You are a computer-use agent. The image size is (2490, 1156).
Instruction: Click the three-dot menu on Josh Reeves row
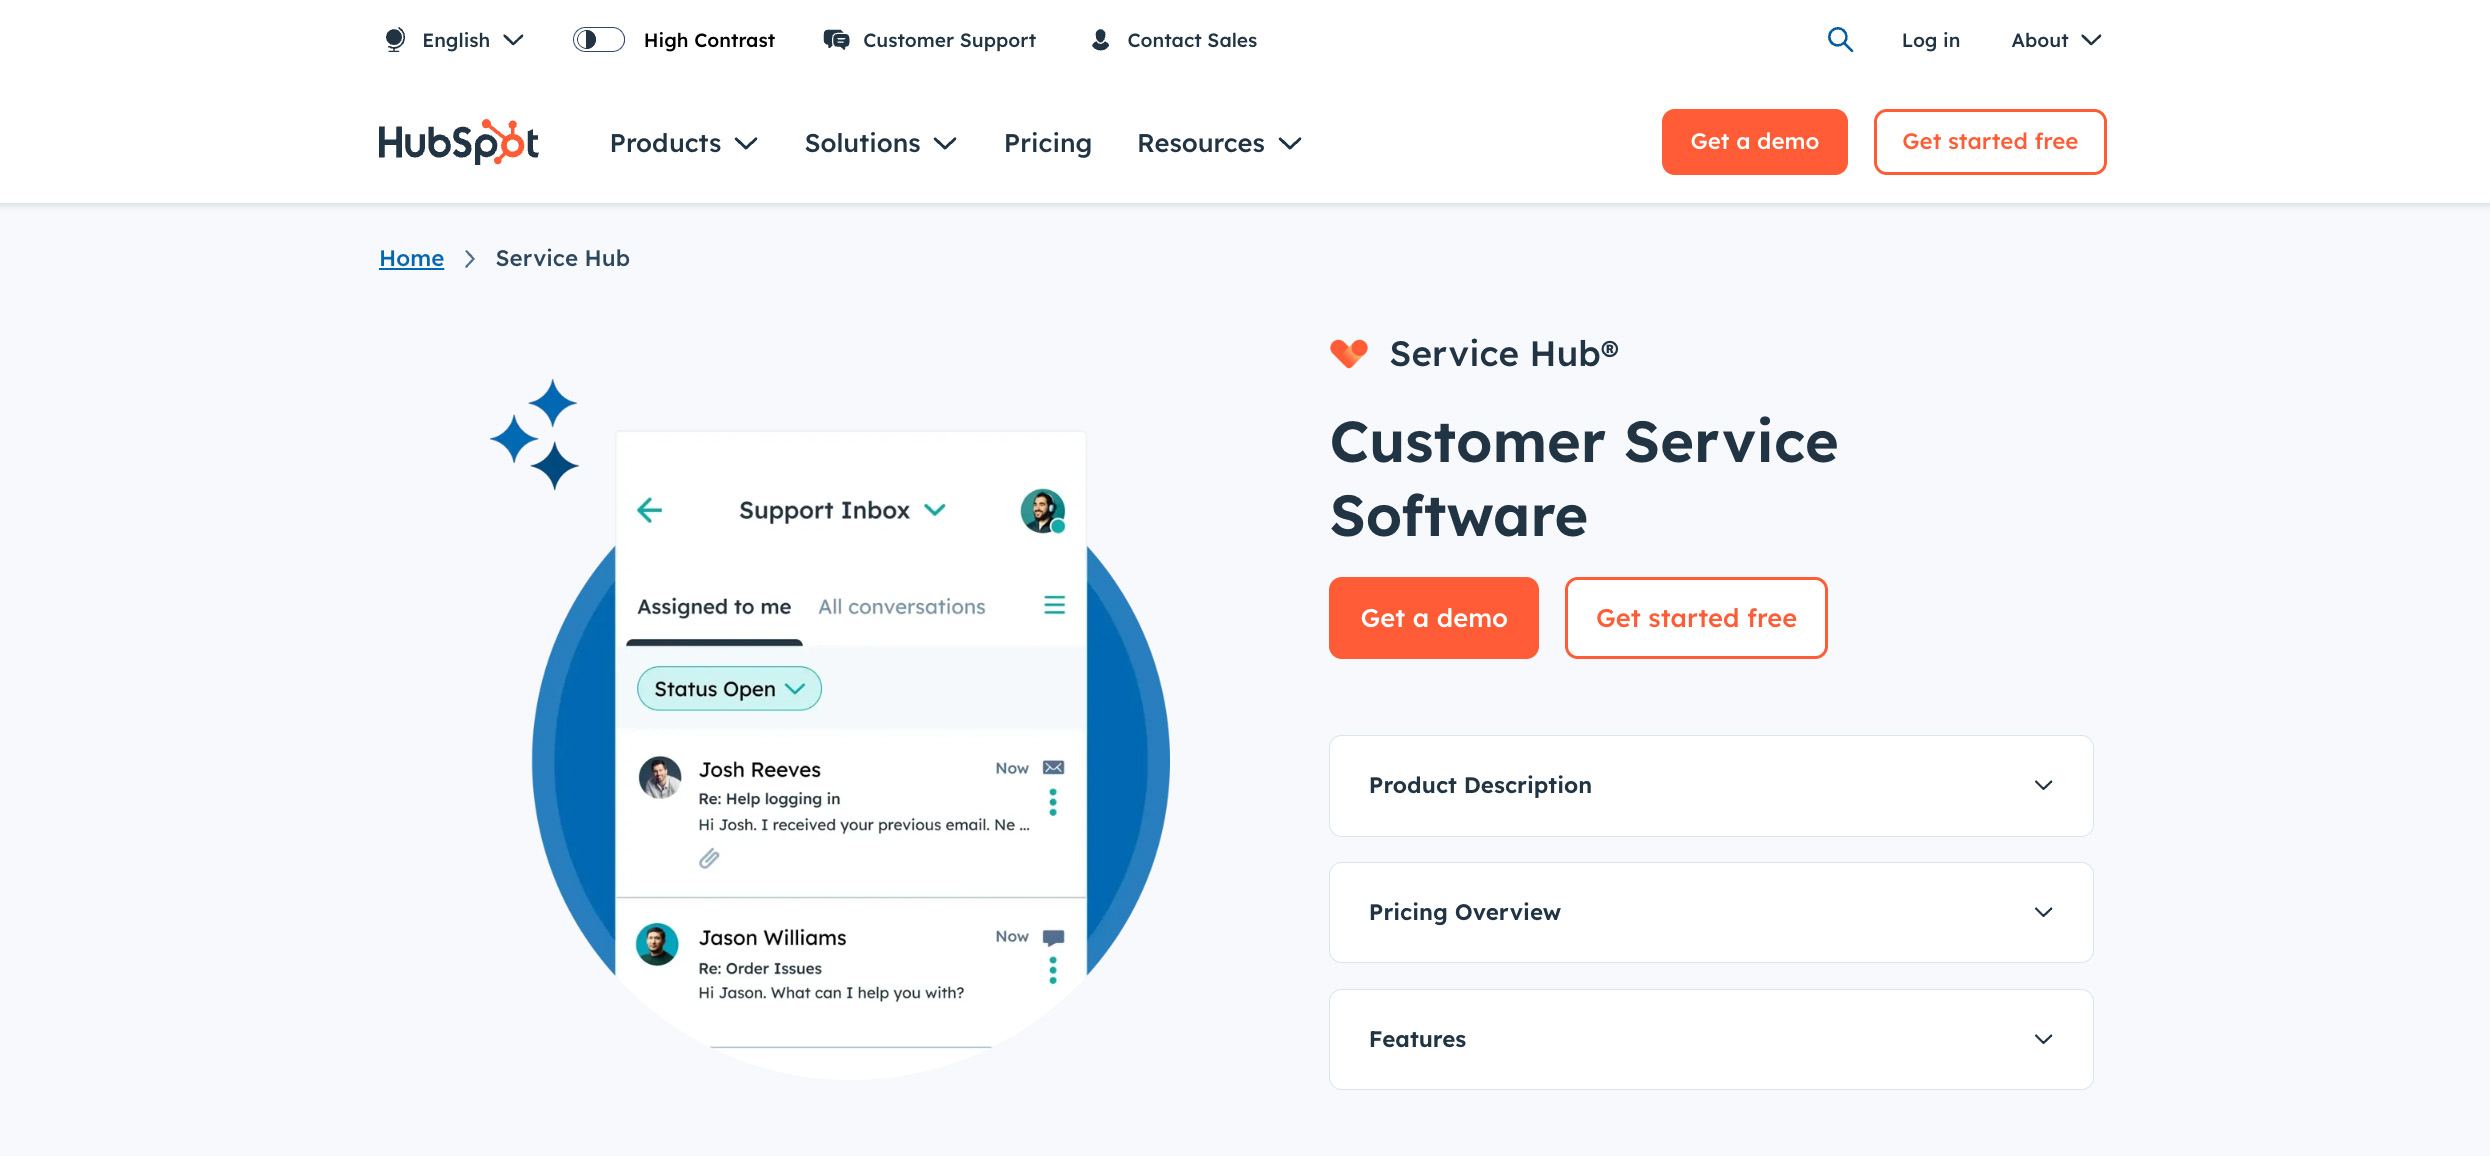(x=1053, y=802)
